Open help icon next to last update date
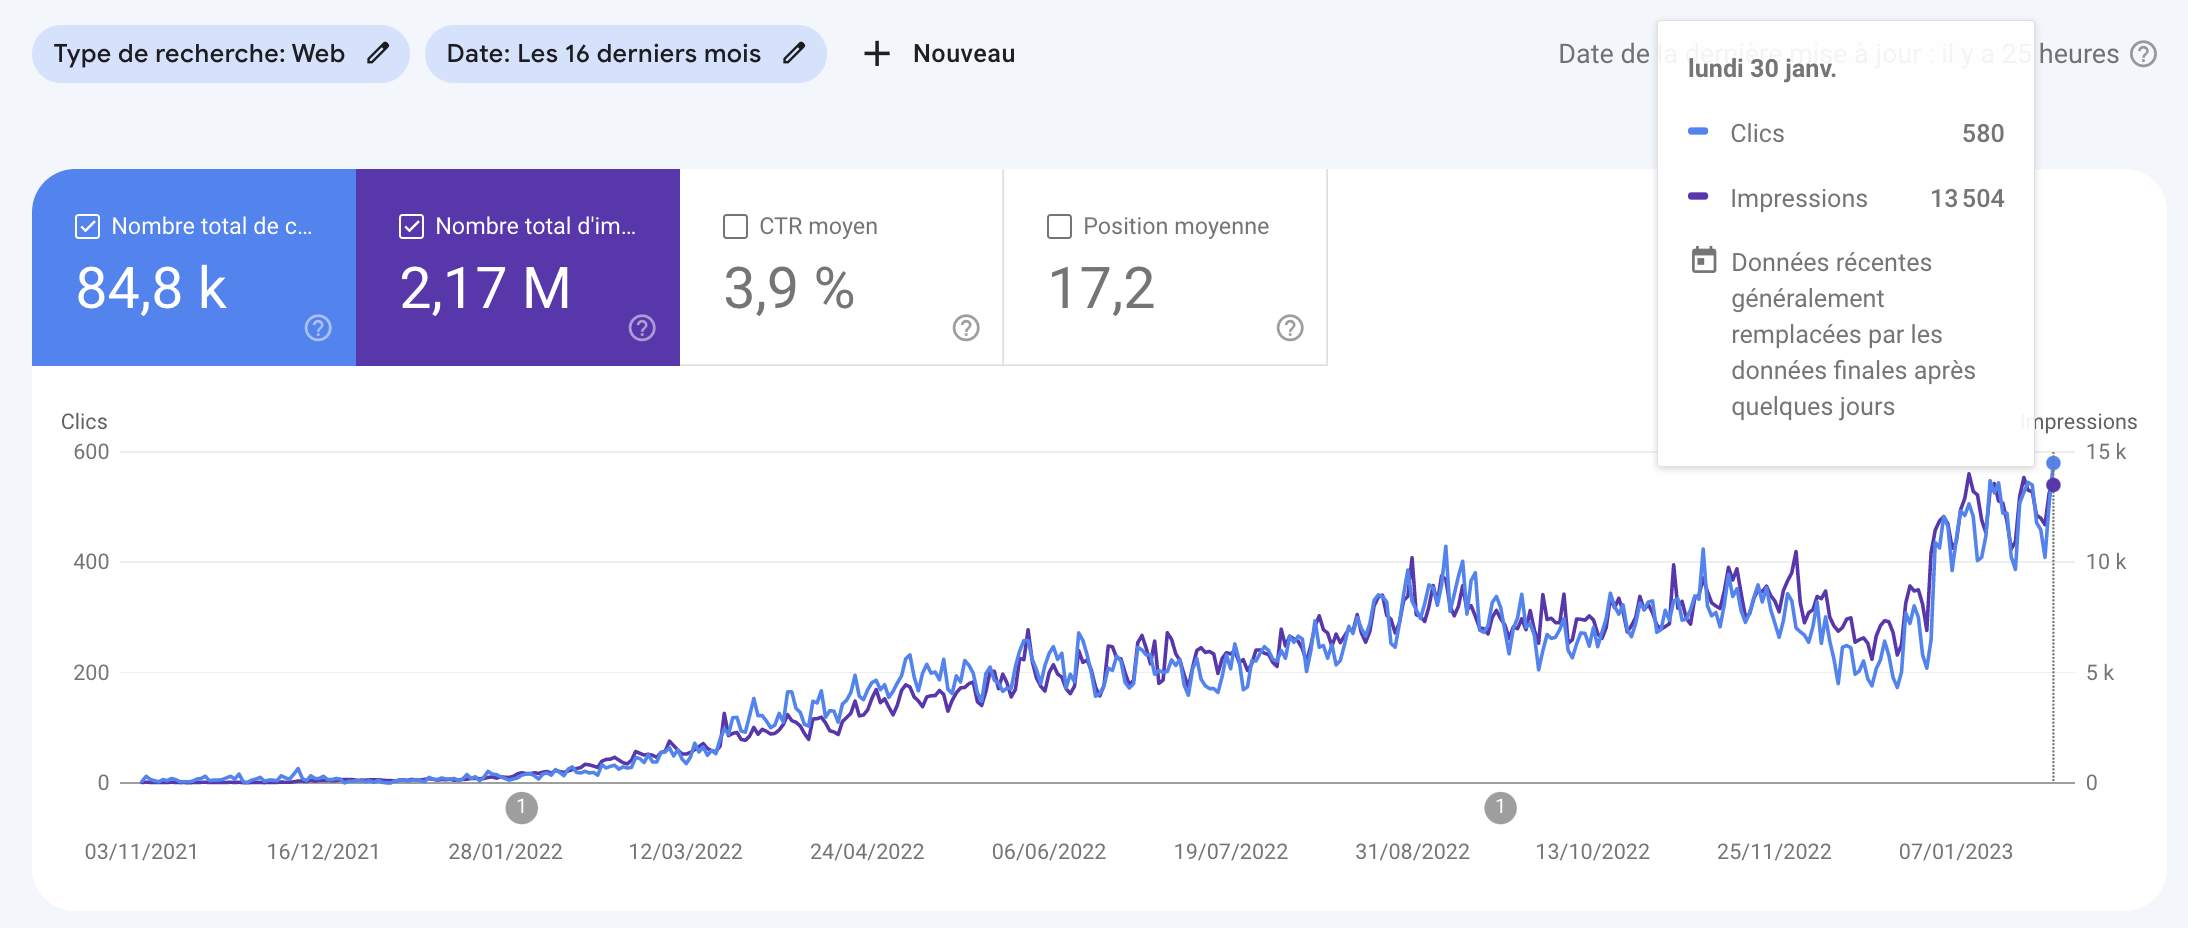The image size is (2188, 928). (x=2143, y=54)
